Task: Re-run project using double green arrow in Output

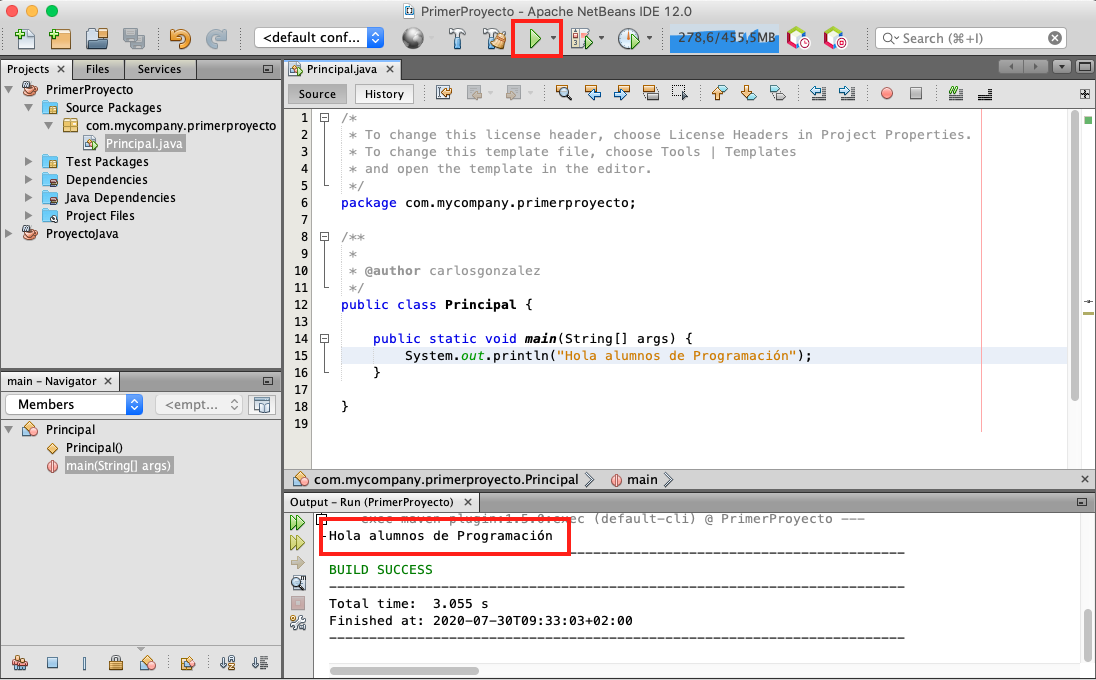Action: click(x=297, y=522)
